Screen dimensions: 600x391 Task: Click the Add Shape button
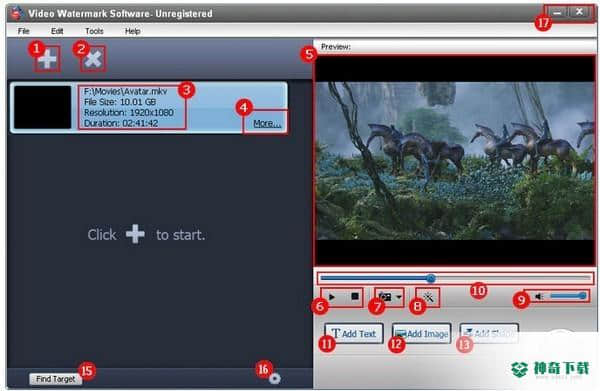coord(489,334)
